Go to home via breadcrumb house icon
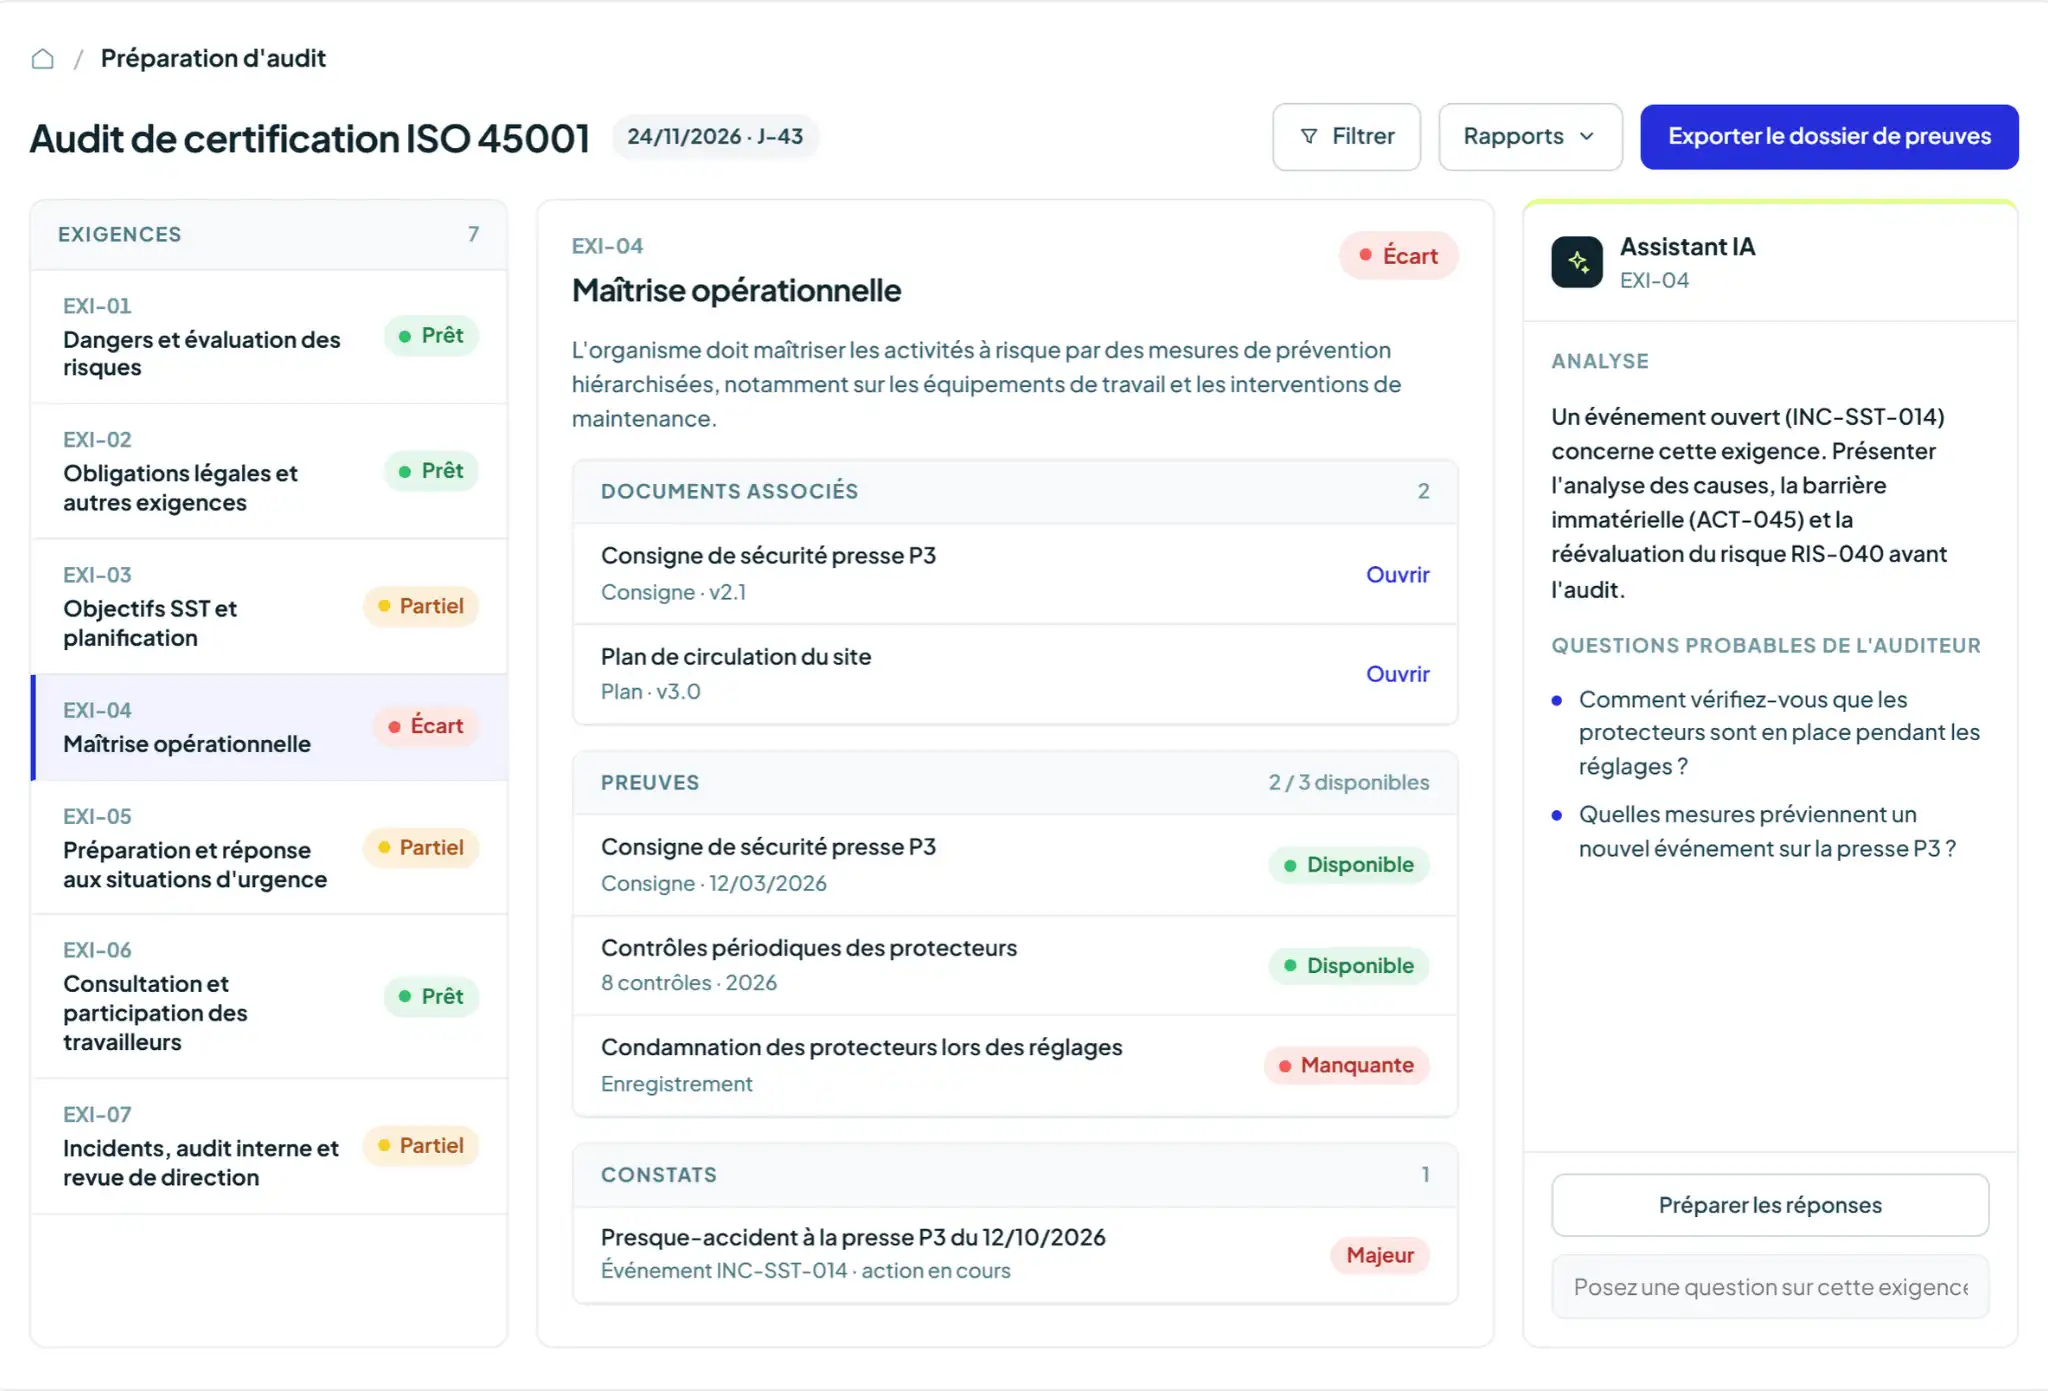The height and width of the screenshot is (1391, 2048). (x=42, y=59)
